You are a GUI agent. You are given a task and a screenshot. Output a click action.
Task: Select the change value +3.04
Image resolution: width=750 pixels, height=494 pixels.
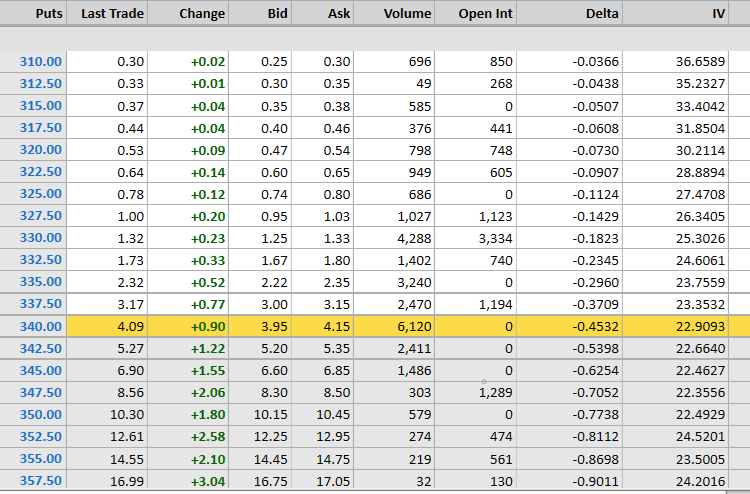[208, 481]
